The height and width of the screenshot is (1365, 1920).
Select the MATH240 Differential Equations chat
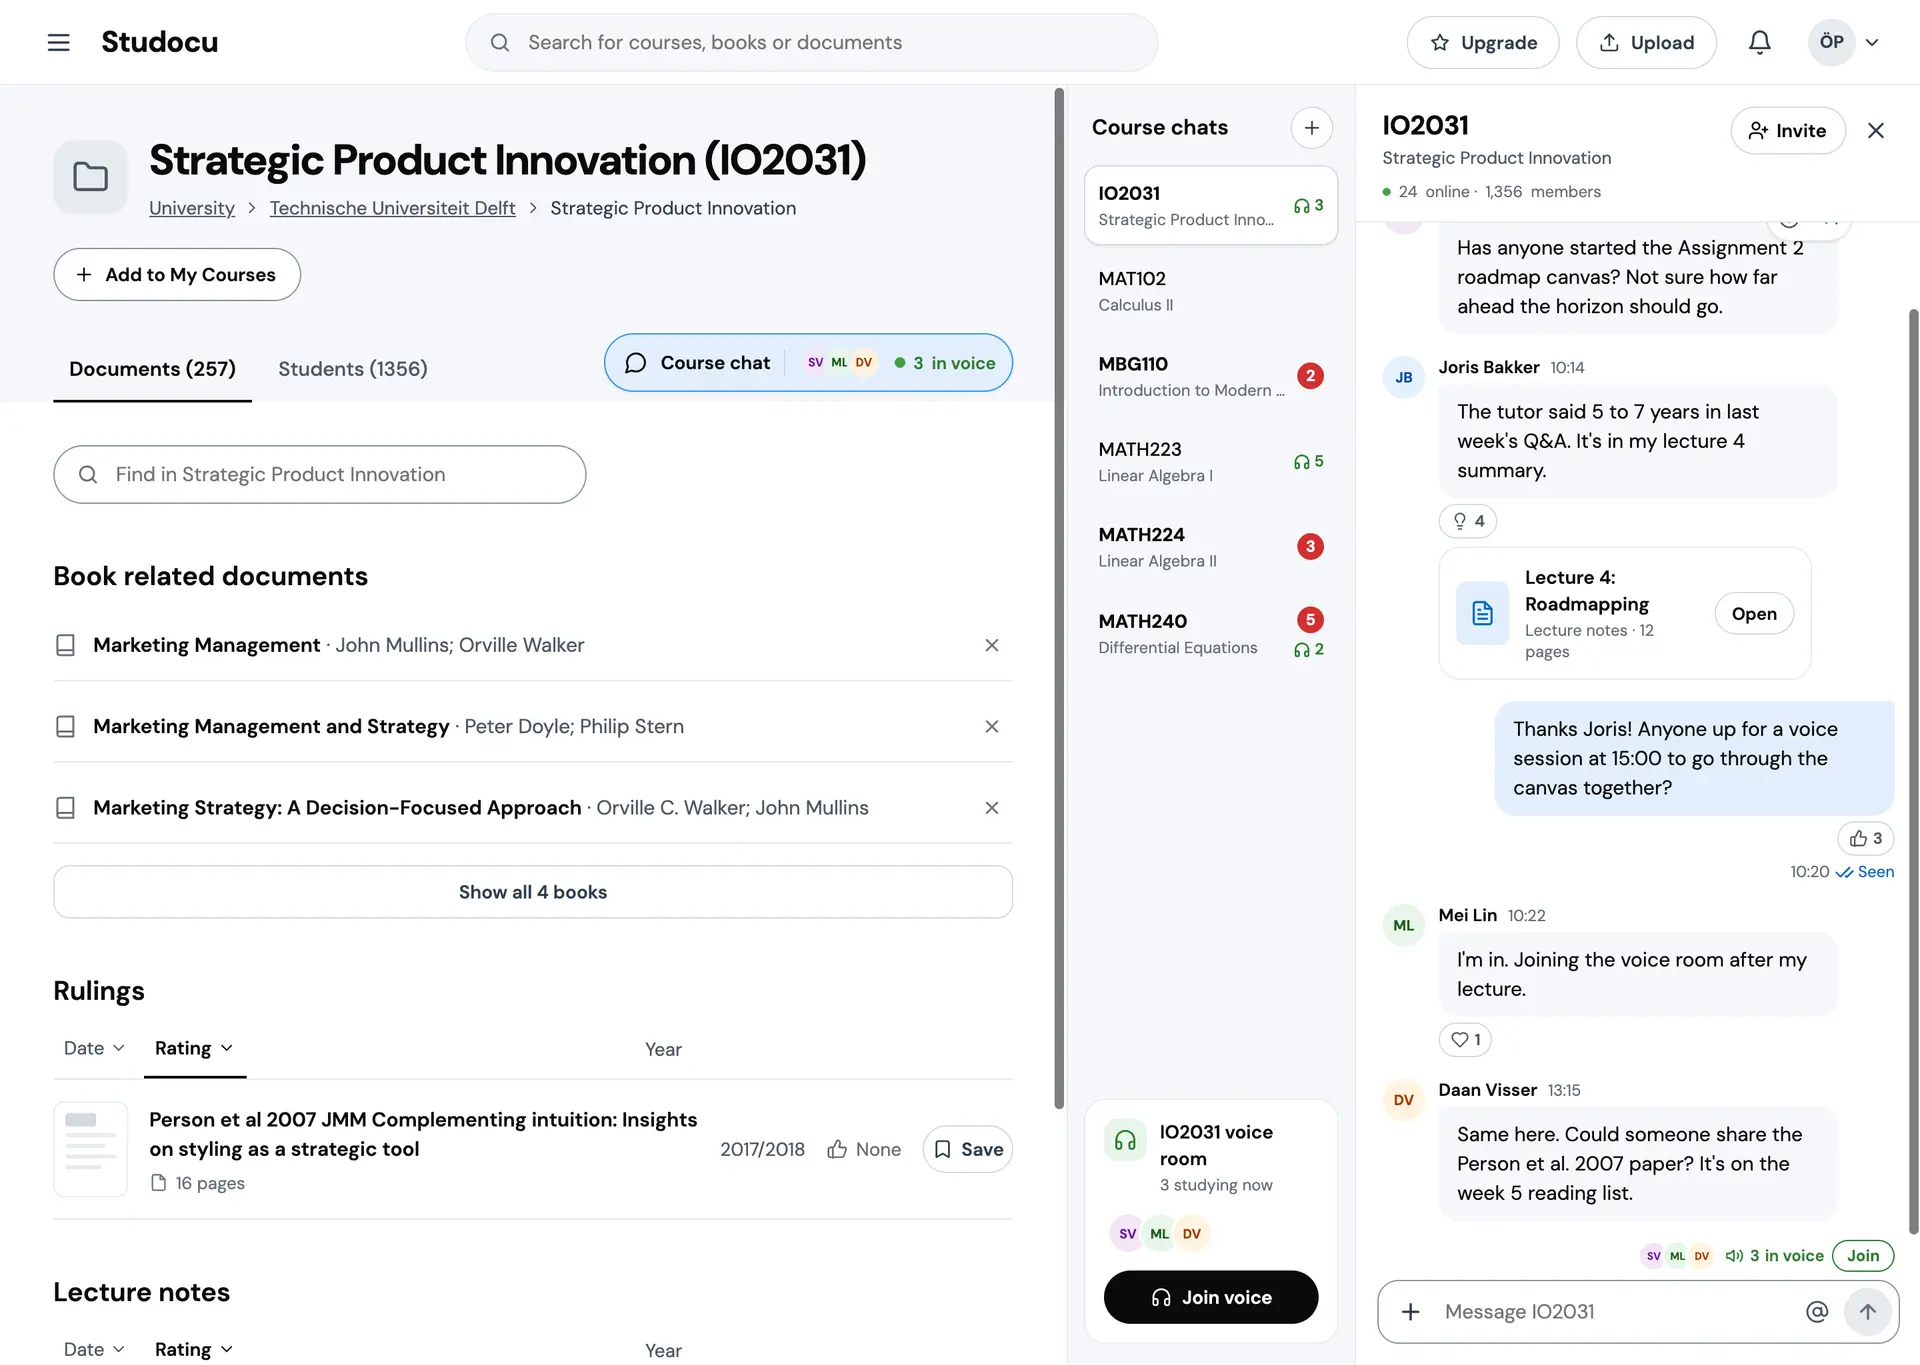point(1210,633)
